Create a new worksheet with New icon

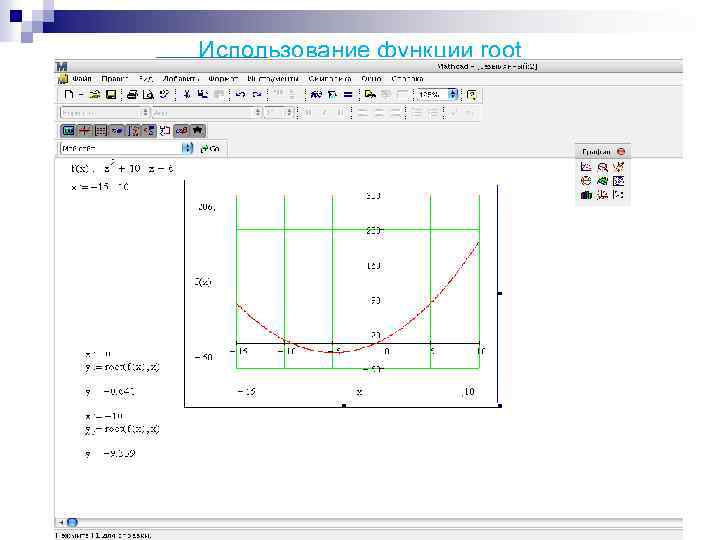pyautogui.click(x=68, y=95)
